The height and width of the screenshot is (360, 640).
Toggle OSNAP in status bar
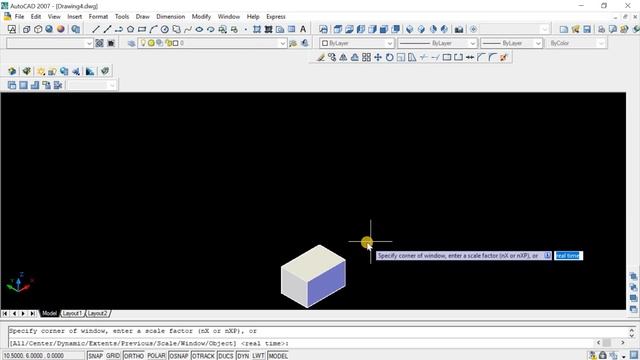click(179, 356)
